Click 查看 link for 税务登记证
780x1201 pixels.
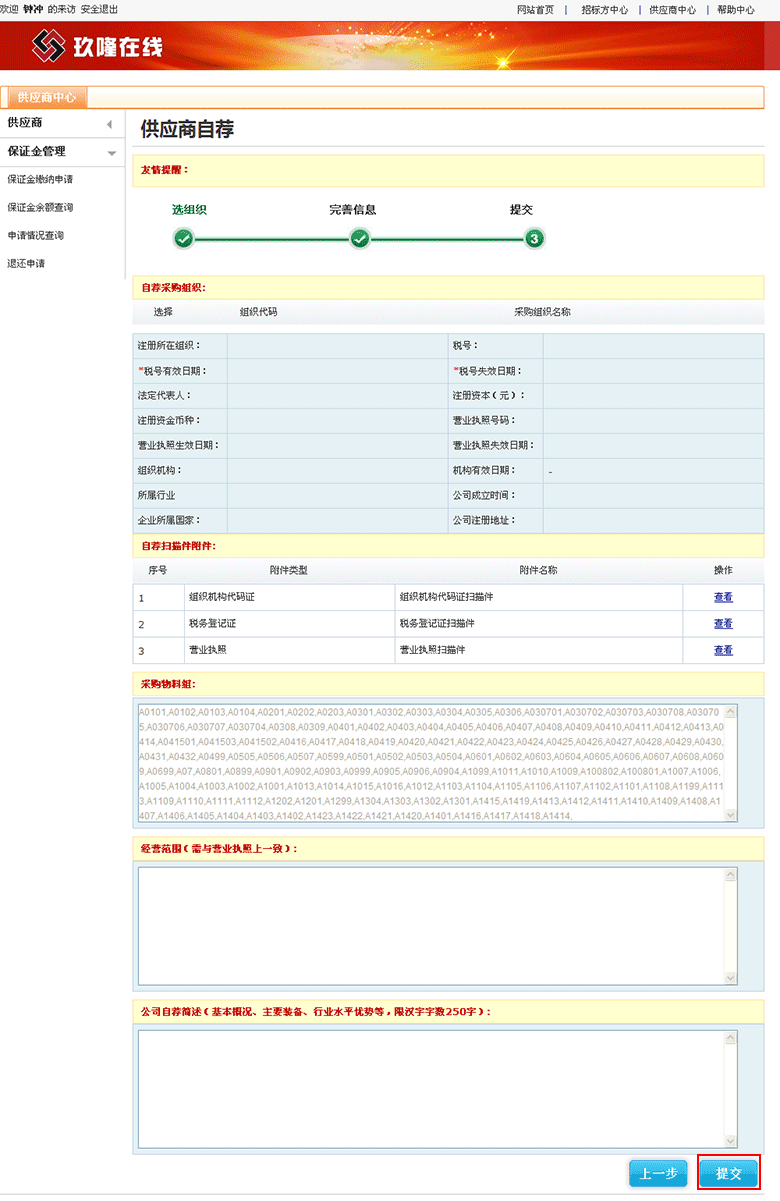coord(723,624)
